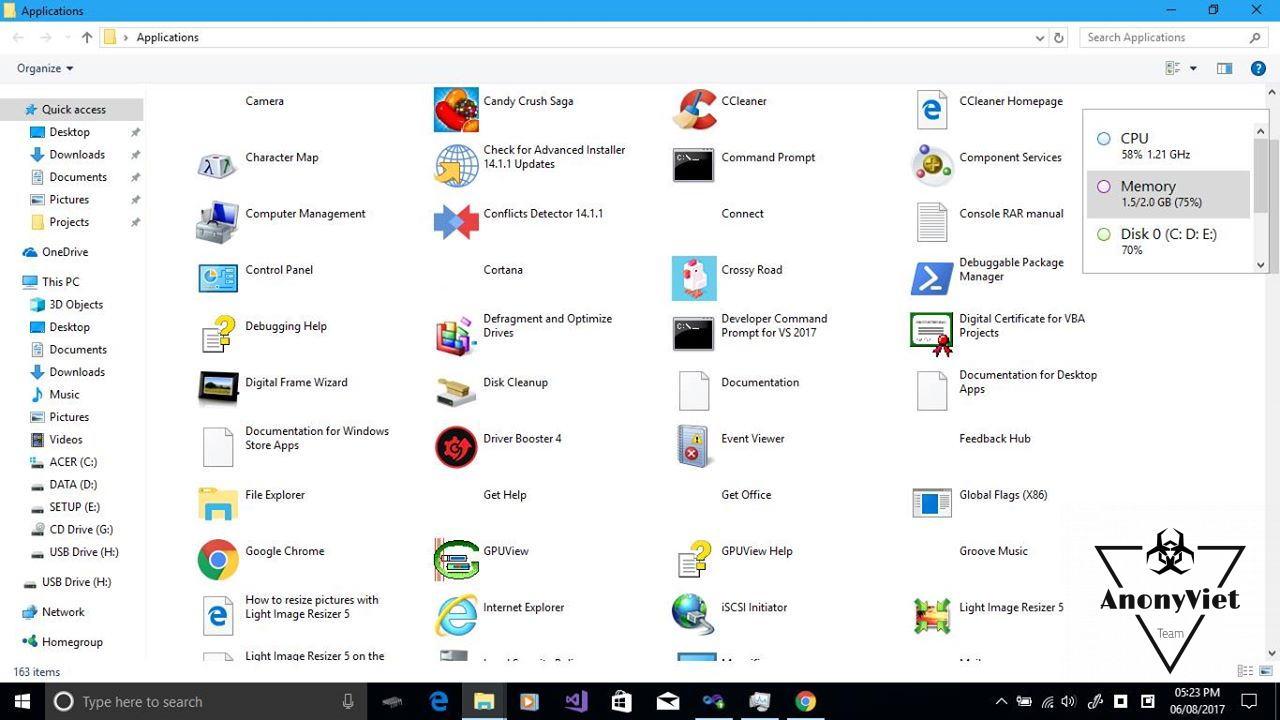Image resolution: width=1280 pixels, height=720 pixels.
Task: Select the Internet Explorer icon
Action: point(455,615)
